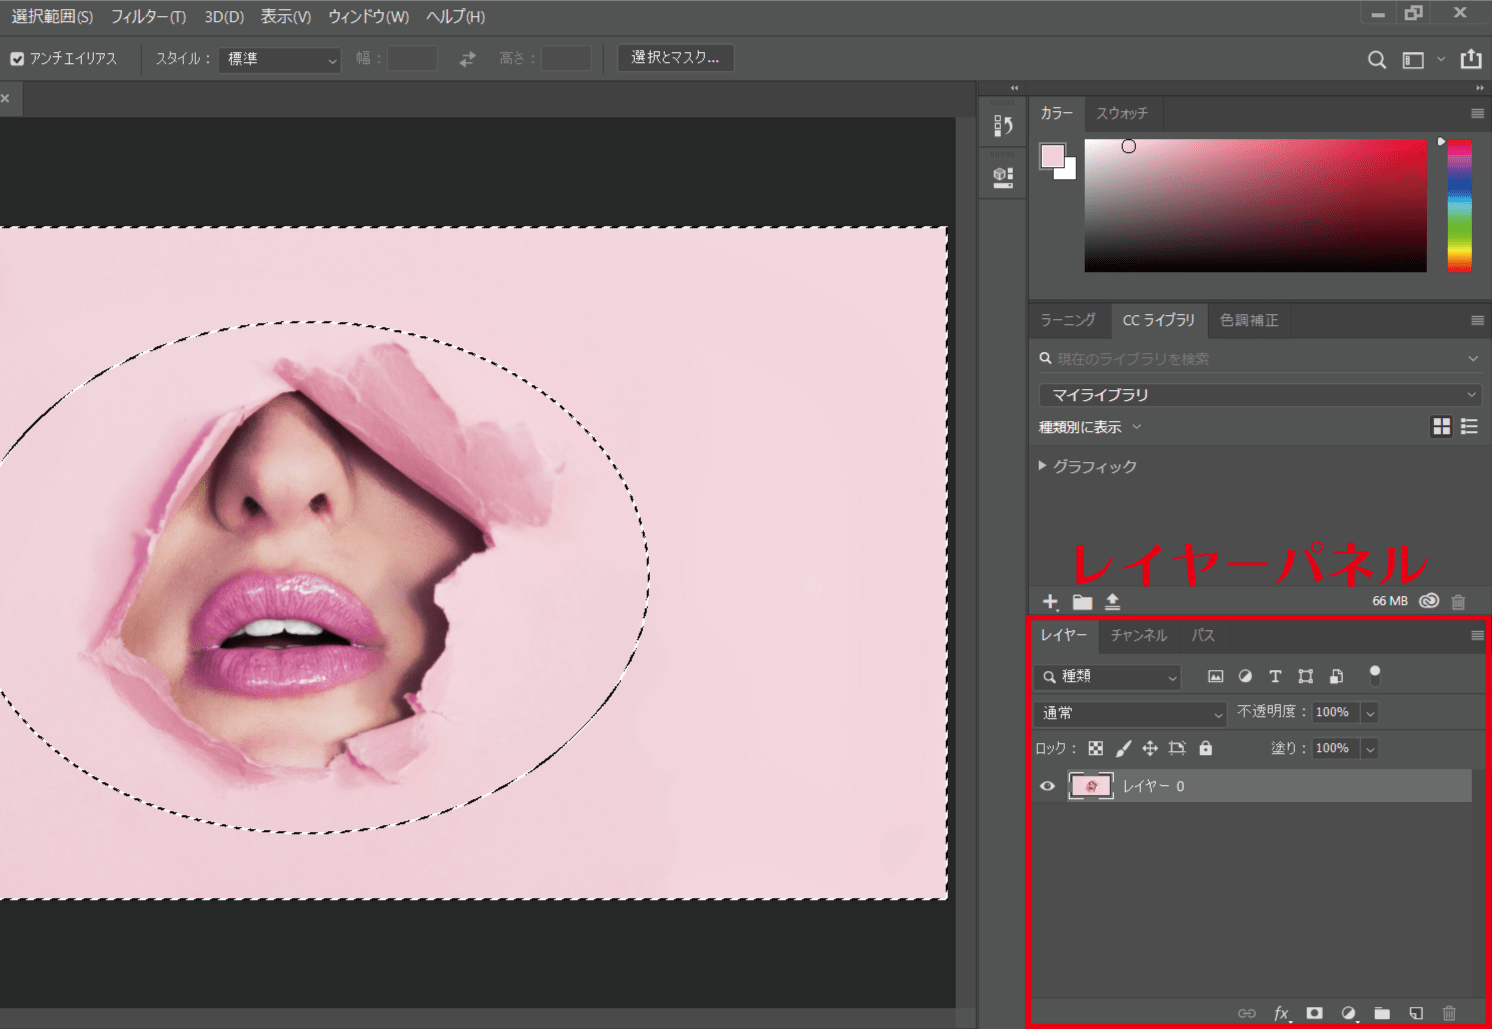Open the 選択範囲(S) menu
1492x1029 pixels.
(52, 17)
